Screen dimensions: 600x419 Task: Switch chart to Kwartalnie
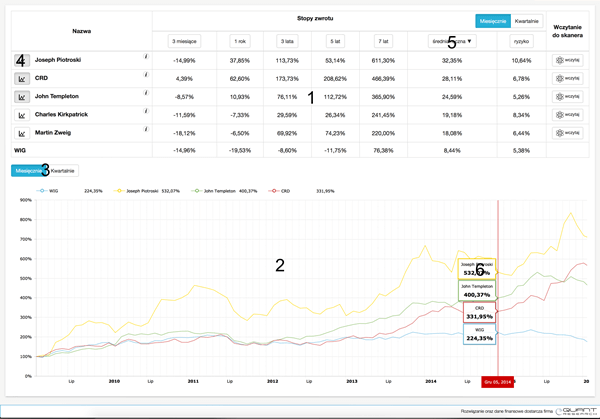[x=65, y=170]
